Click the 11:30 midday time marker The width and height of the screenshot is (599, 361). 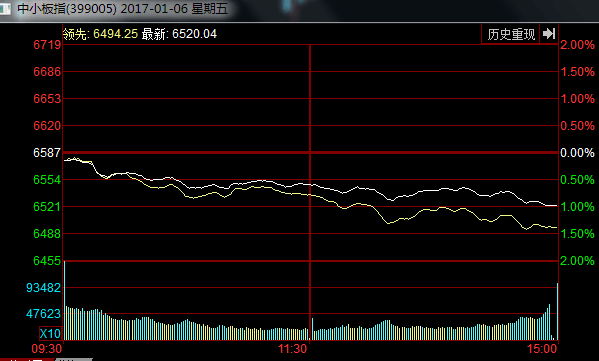[x=292, y=349]
